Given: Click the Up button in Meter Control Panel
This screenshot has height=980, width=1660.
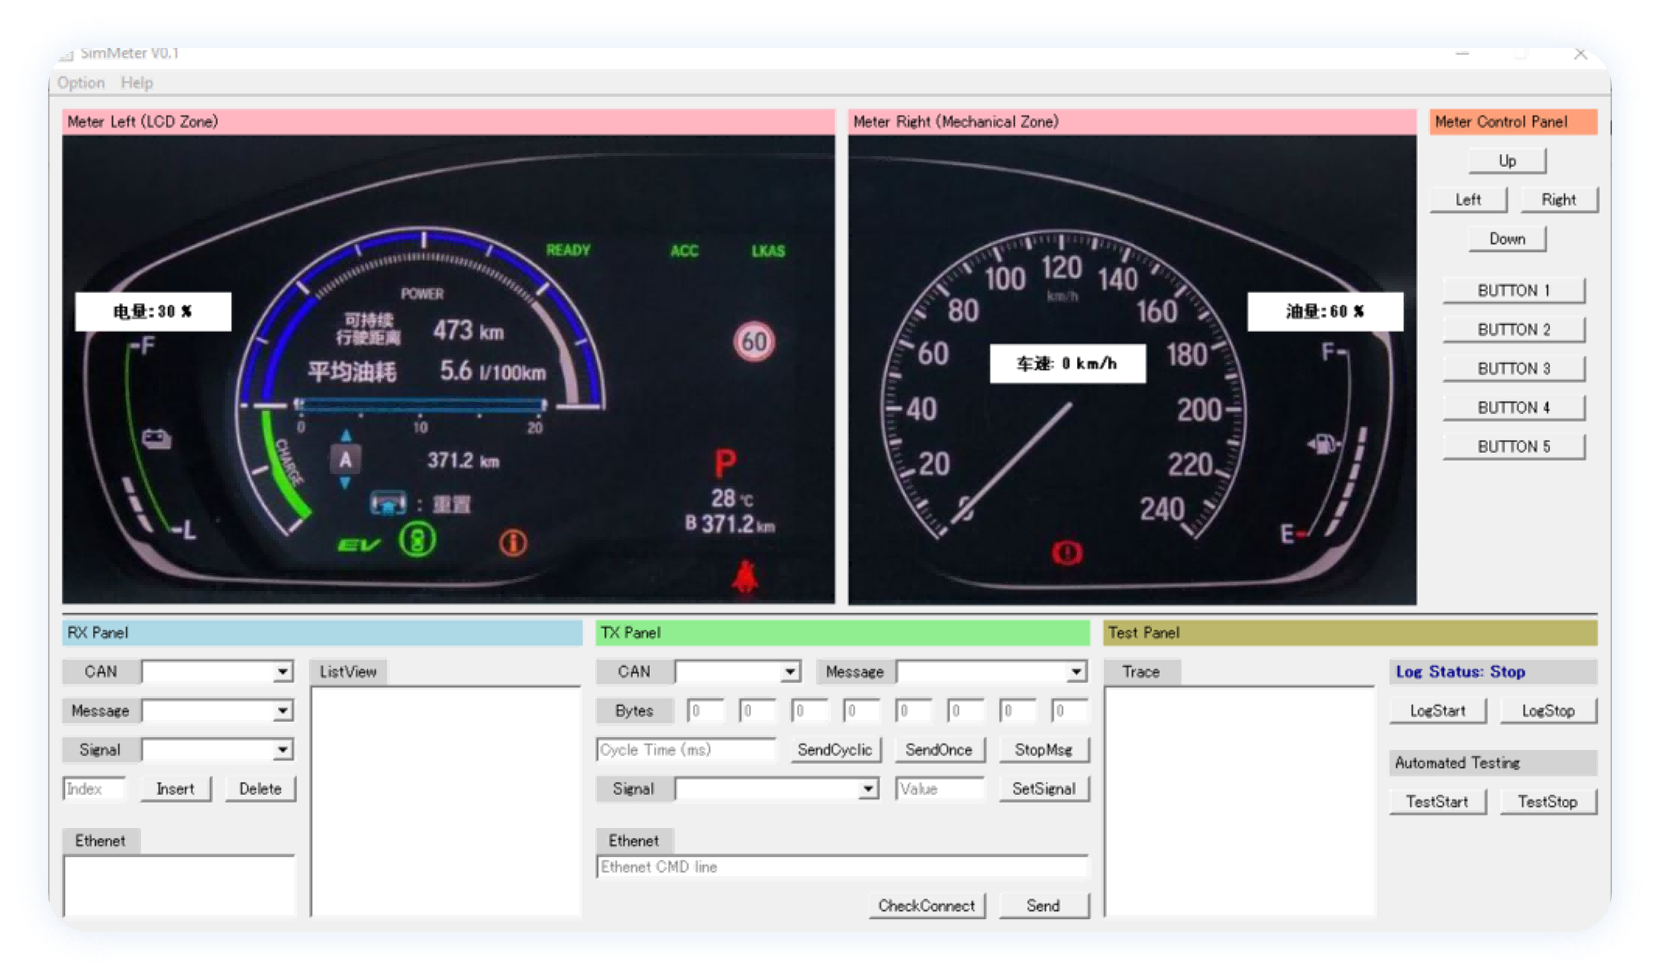Looking at the screenshot, I should point(1507,161).
